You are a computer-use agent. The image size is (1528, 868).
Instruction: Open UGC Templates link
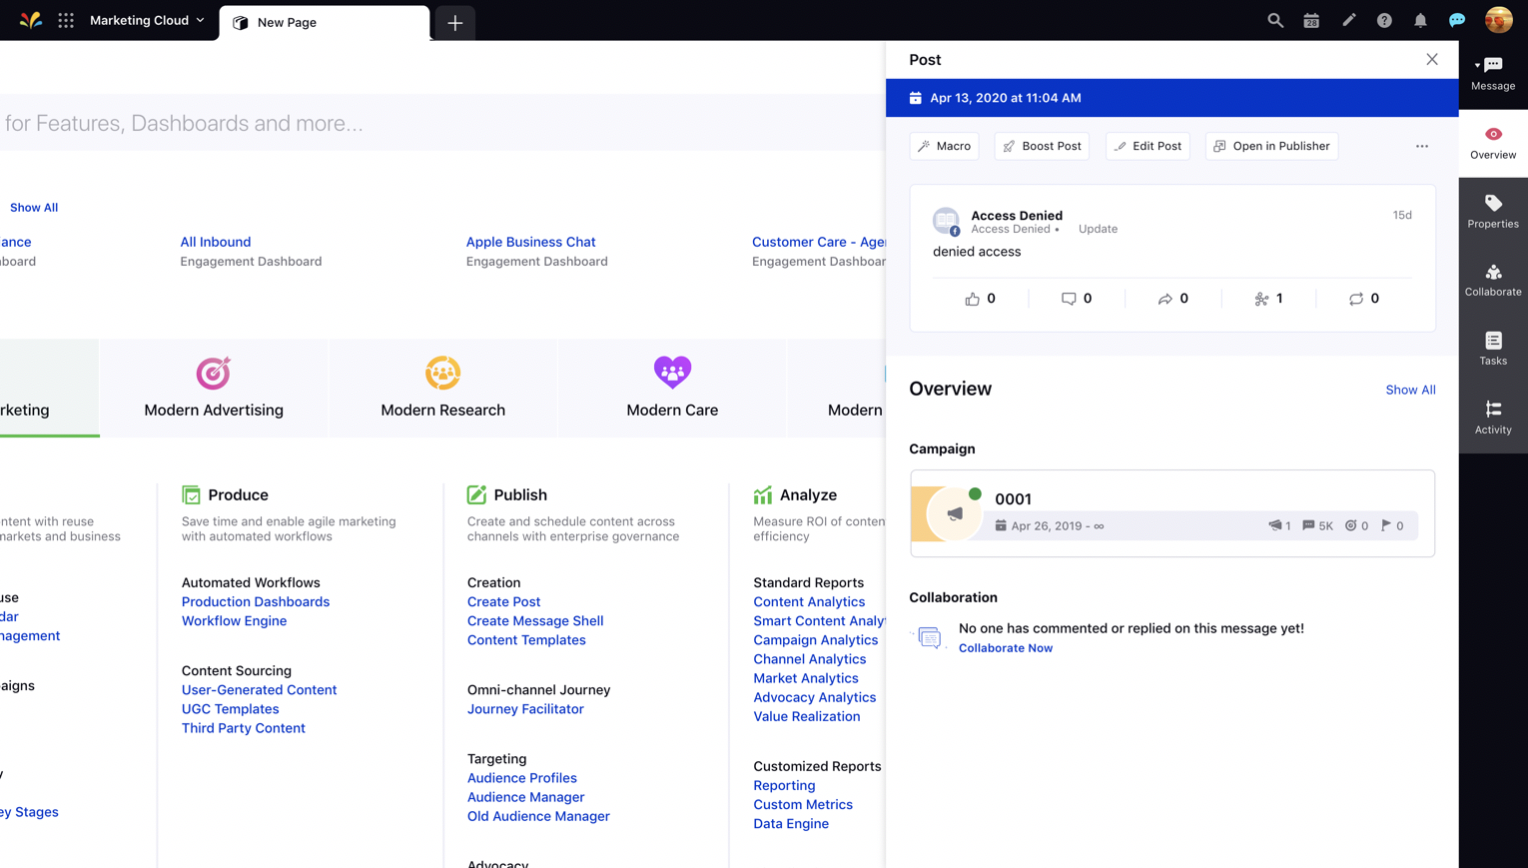pyautogui.click(x=230, y=709)
